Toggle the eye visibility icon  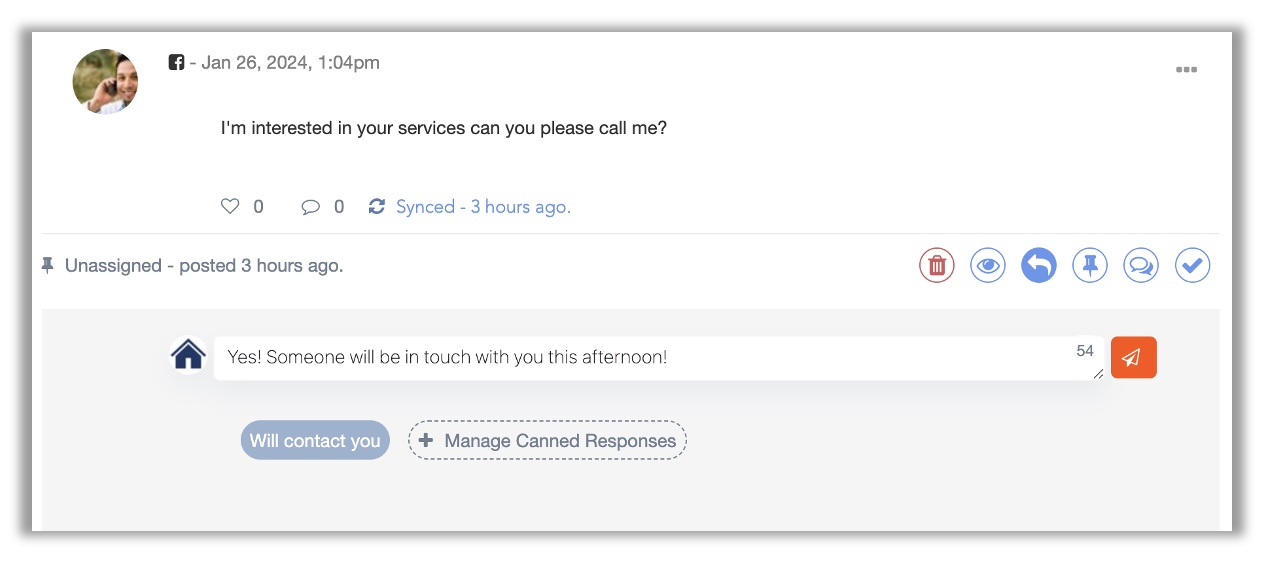point(988,266)
